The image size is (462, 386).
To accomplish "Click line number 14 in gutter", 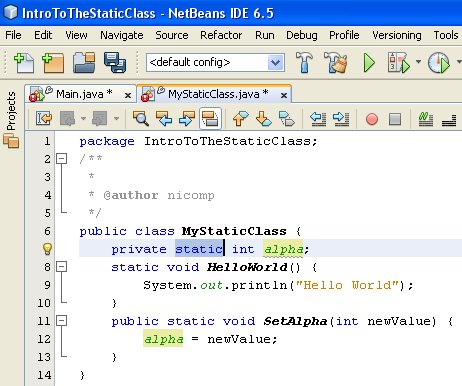I will click(x=44, y=375).
